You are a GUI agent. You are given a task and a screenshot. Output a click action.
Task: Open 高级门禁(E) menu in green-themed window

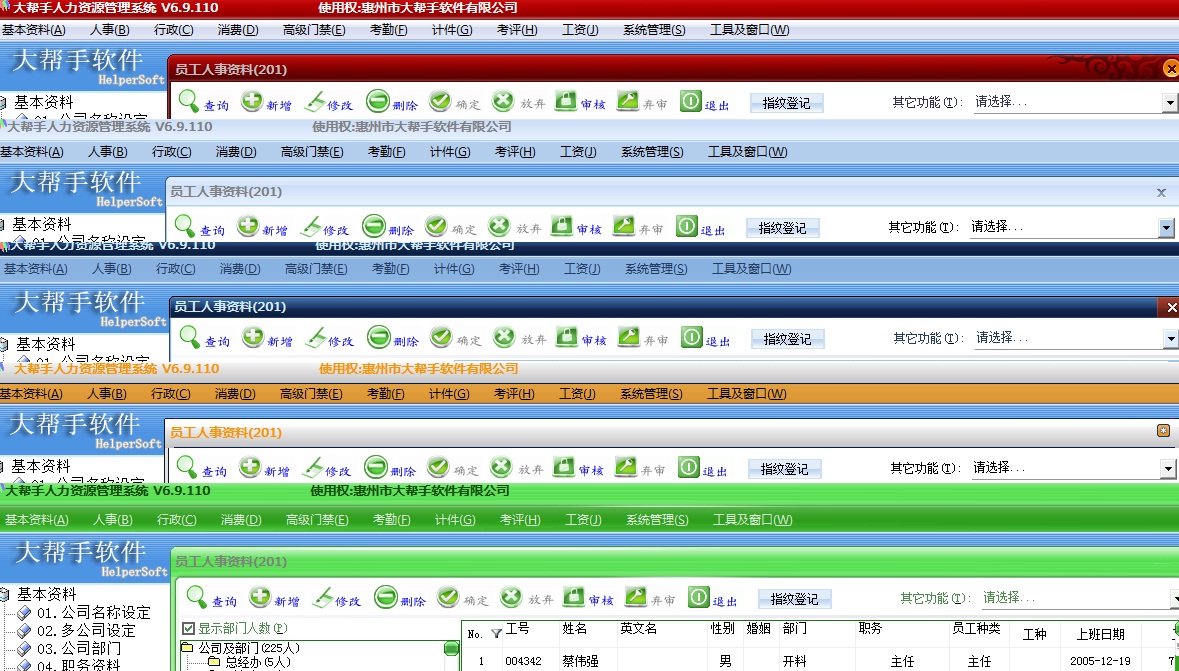(317, 520)
